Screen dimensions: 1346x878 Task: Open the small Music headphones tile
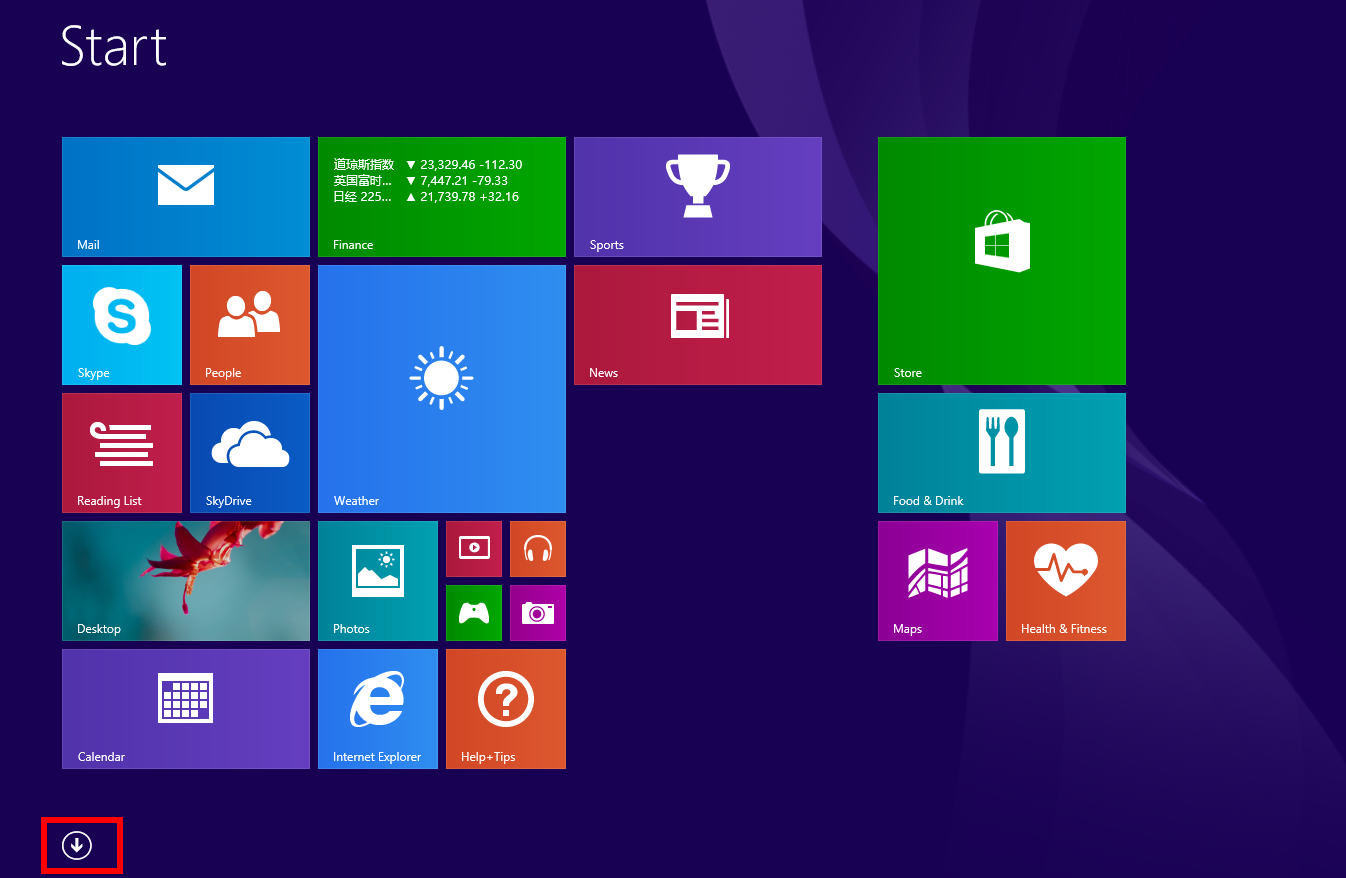click(538, 549)
